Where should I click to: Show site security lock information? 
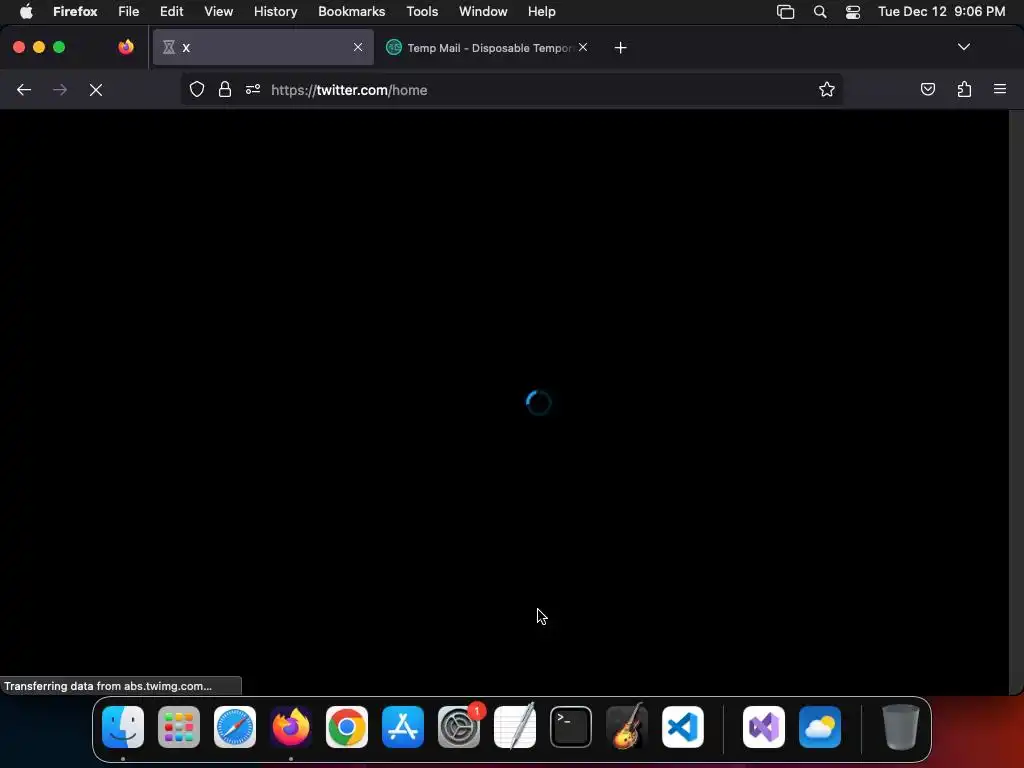(x=225, y=89)
